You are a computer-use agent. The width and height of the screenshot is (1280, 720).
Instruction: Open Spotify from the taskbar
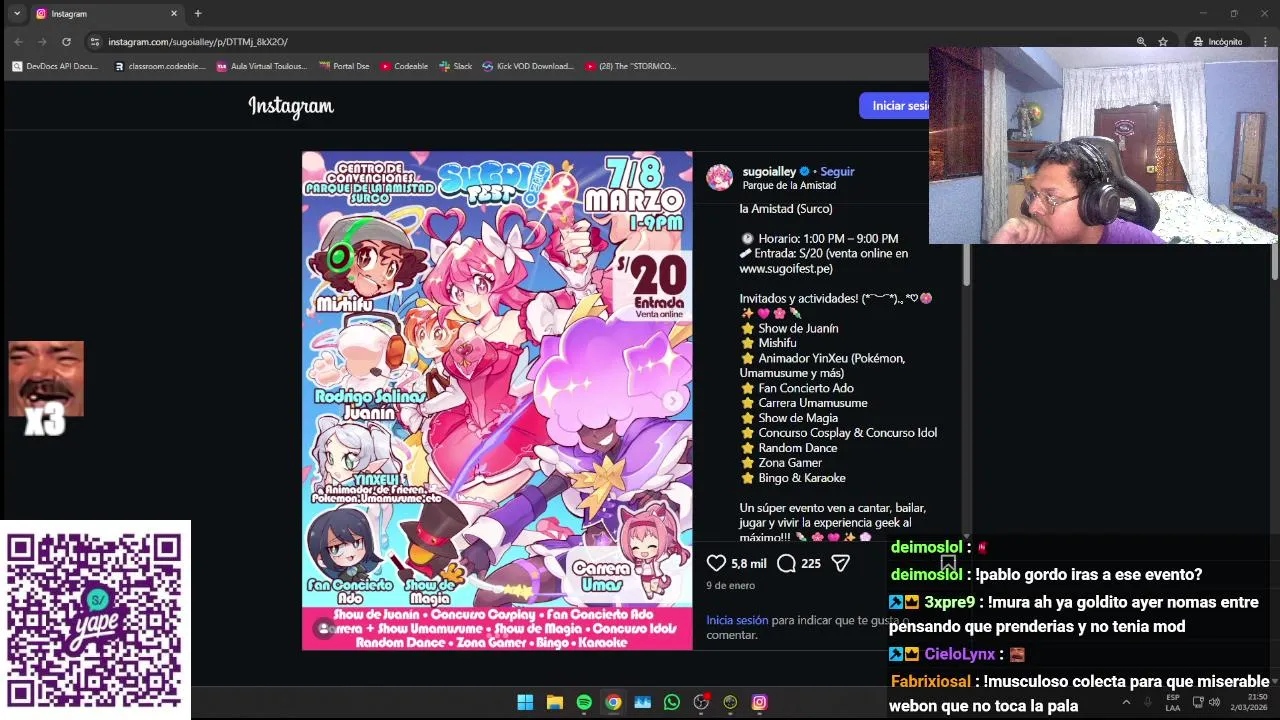(584, 702)
